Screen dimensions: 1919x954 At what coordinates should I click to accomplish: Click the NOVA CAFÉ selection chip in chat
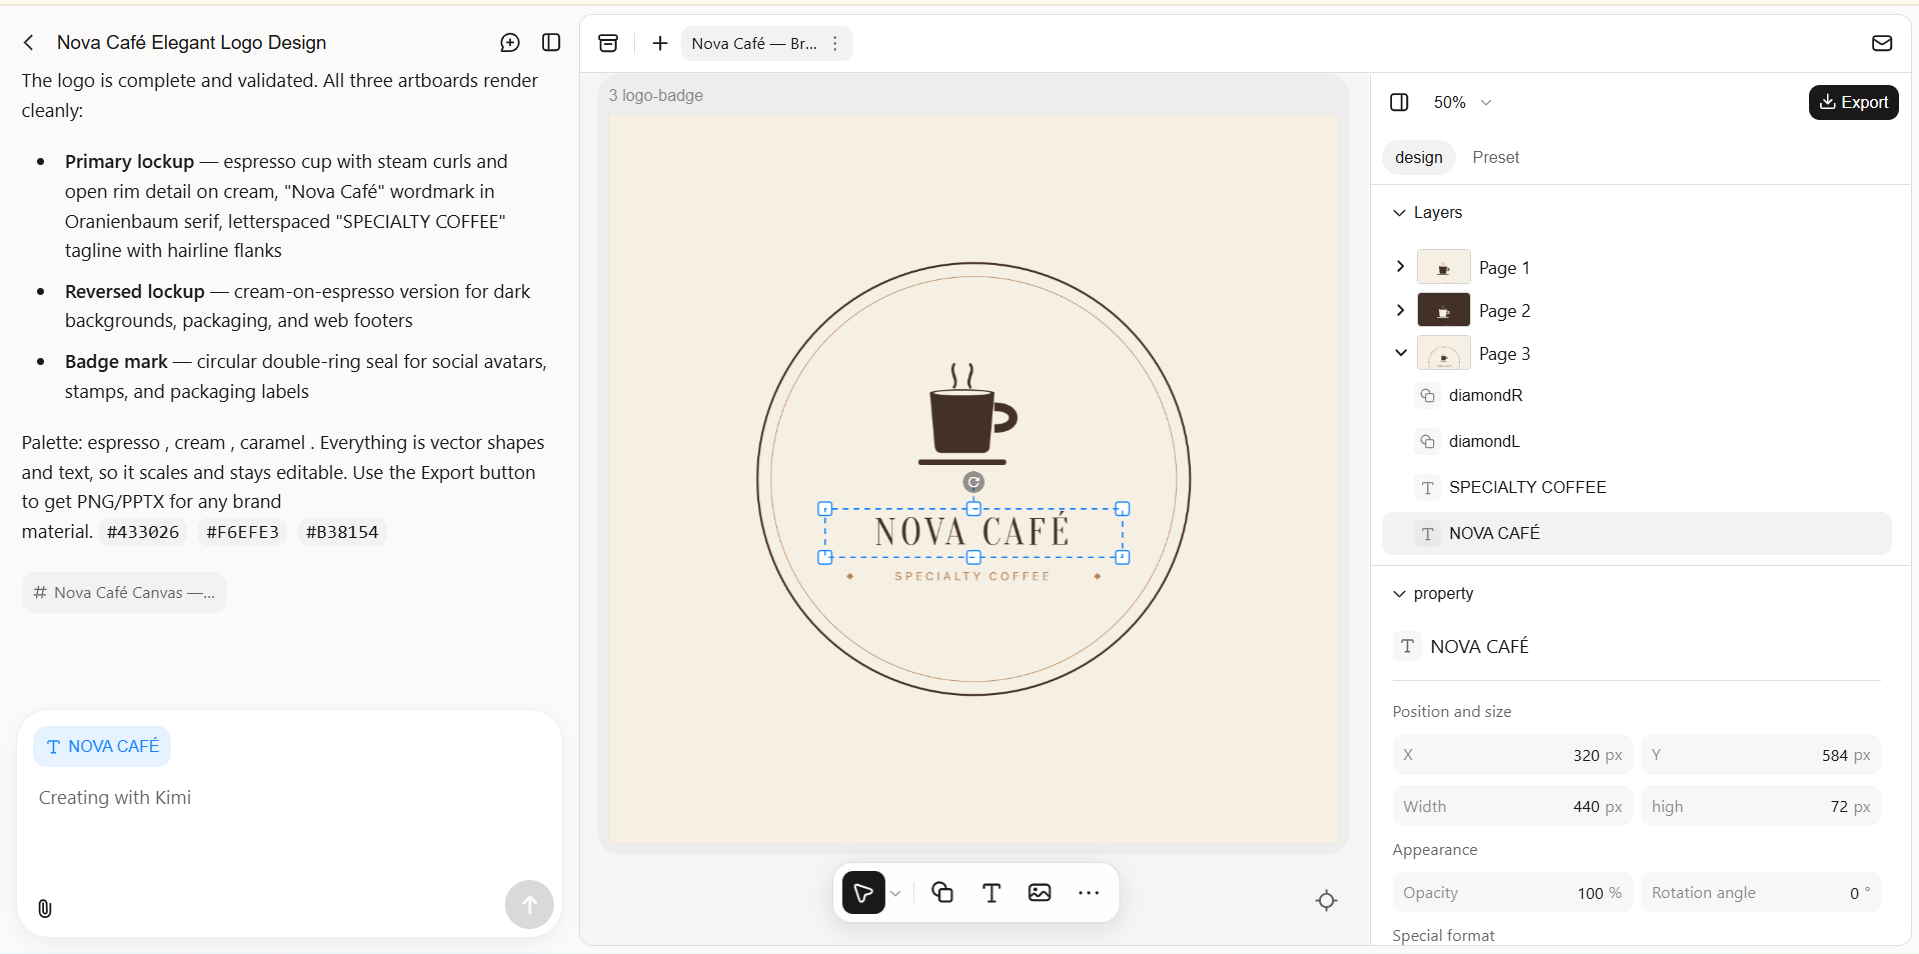coord(102,746)
